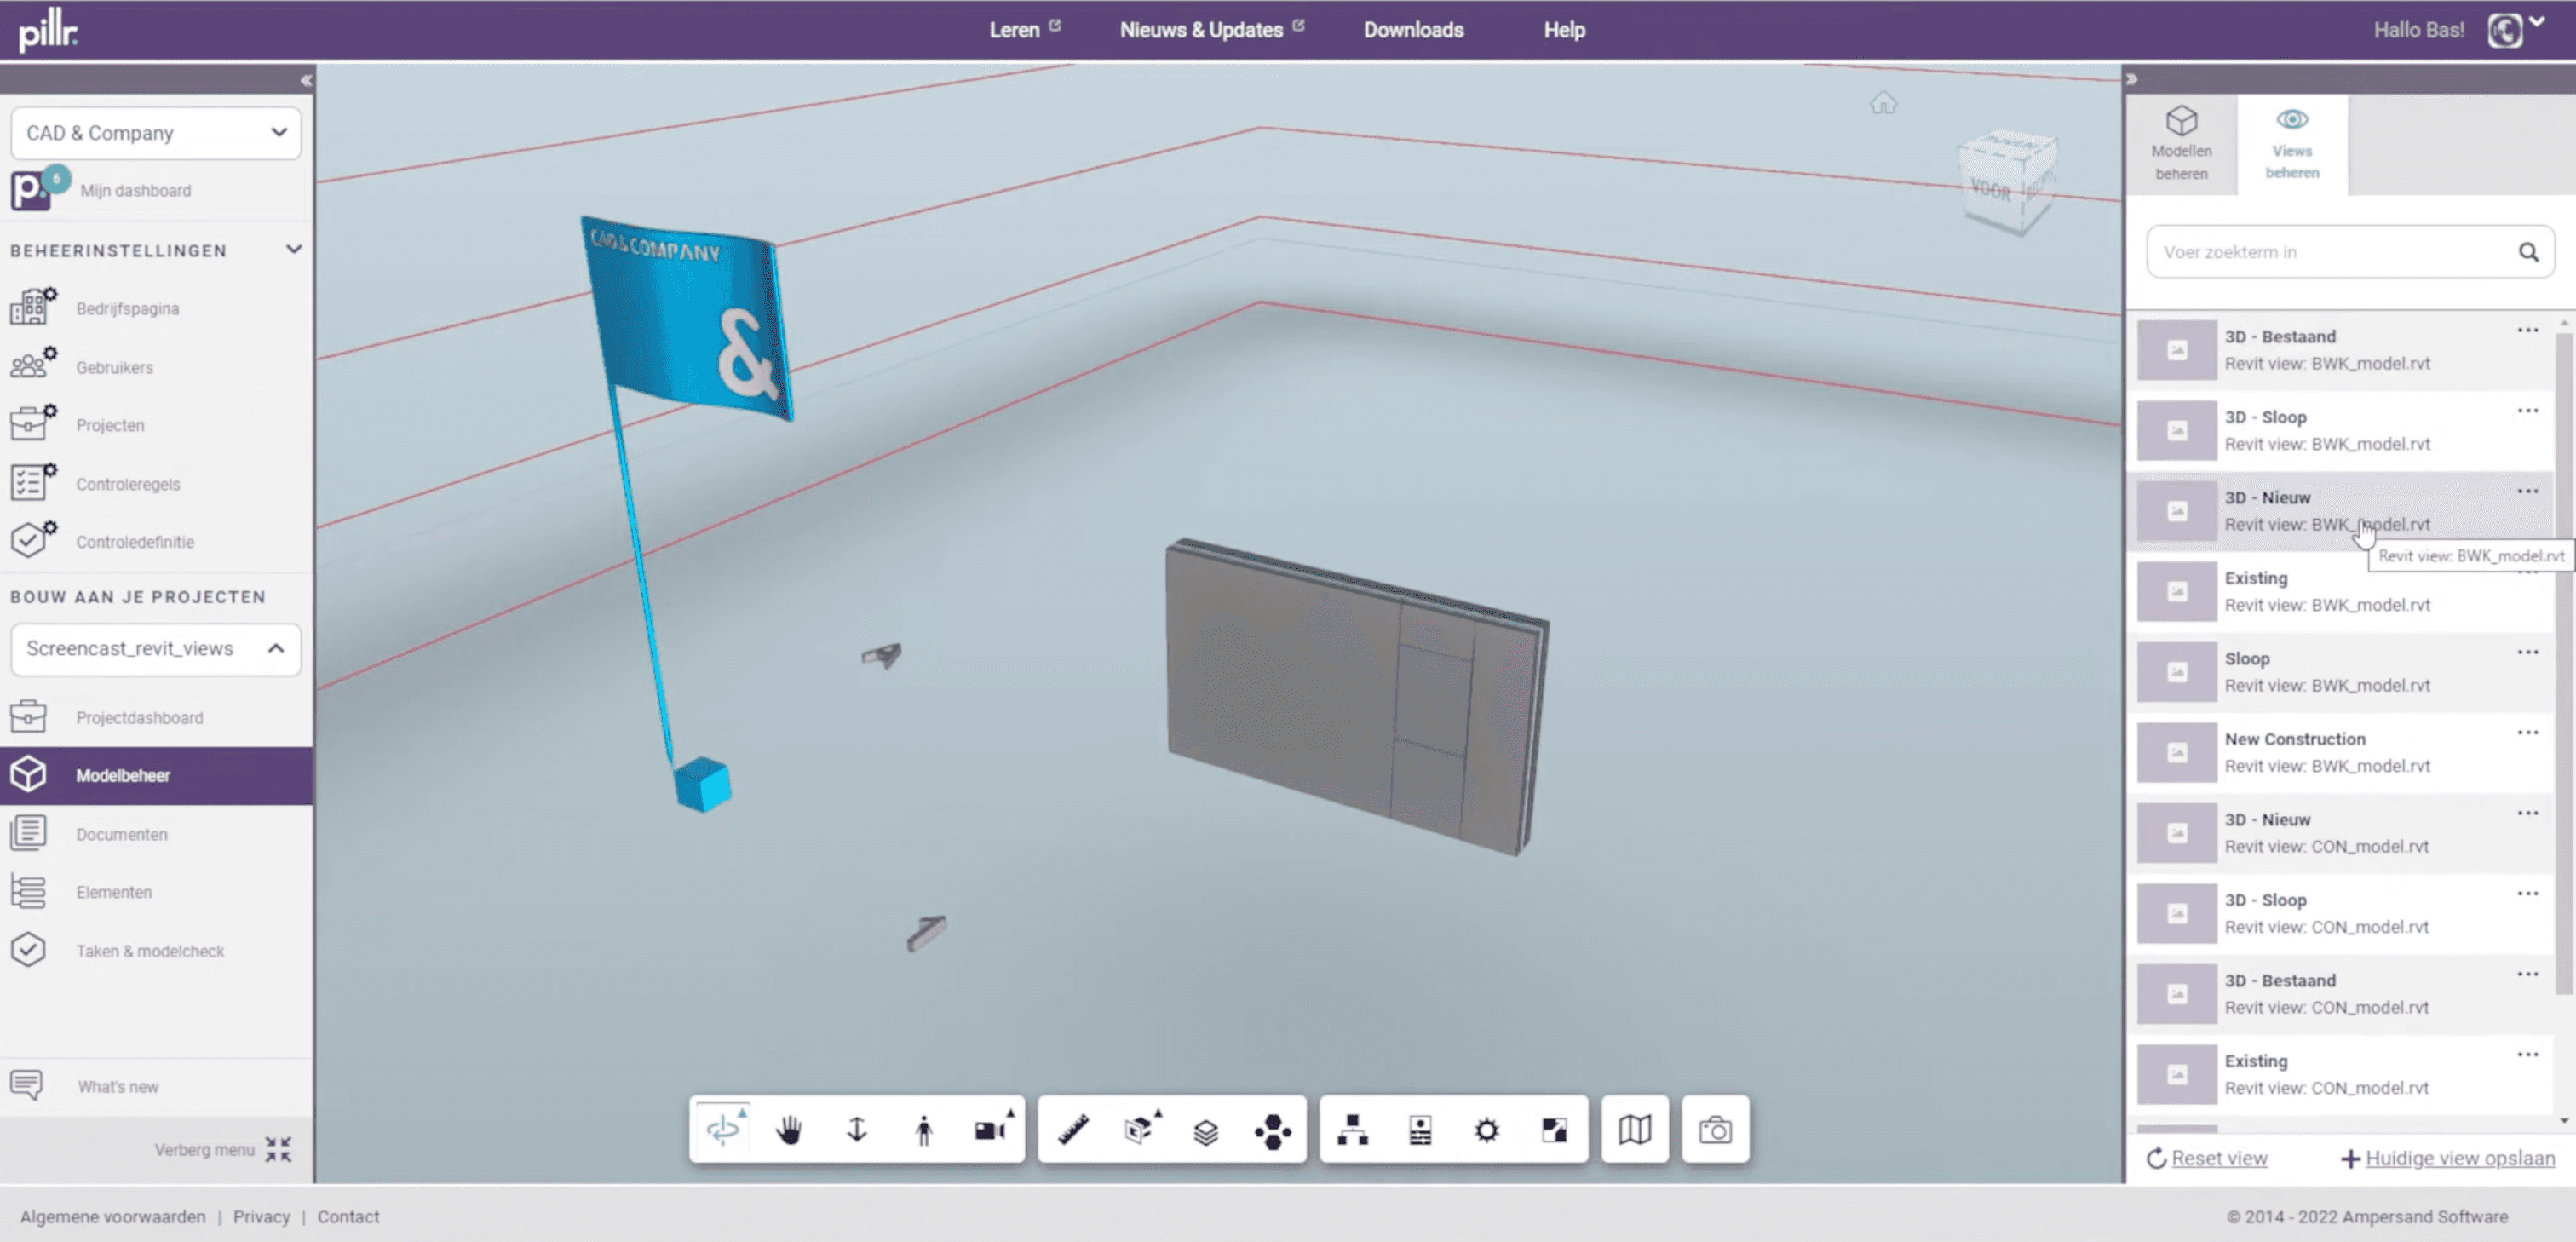This screenshot has height=1242, width=2576.
Task: Open Projecten settings
Action: (110, 425)
